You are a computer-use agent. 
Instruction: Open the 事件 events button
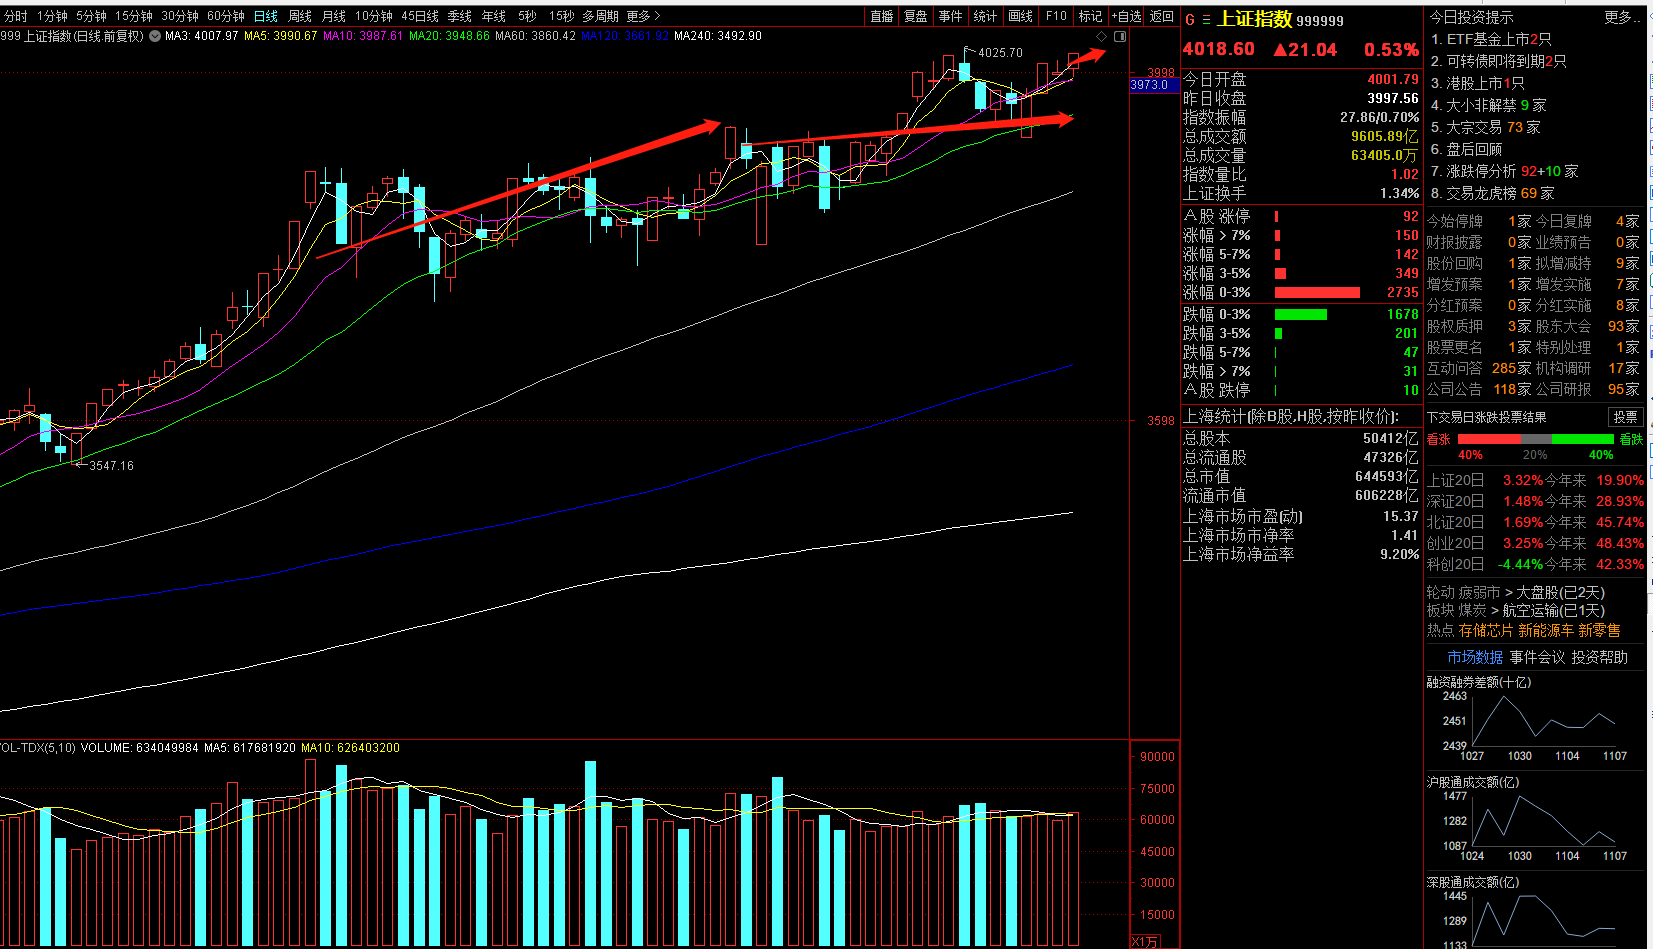pyautogui.click(x=951, y=16)
